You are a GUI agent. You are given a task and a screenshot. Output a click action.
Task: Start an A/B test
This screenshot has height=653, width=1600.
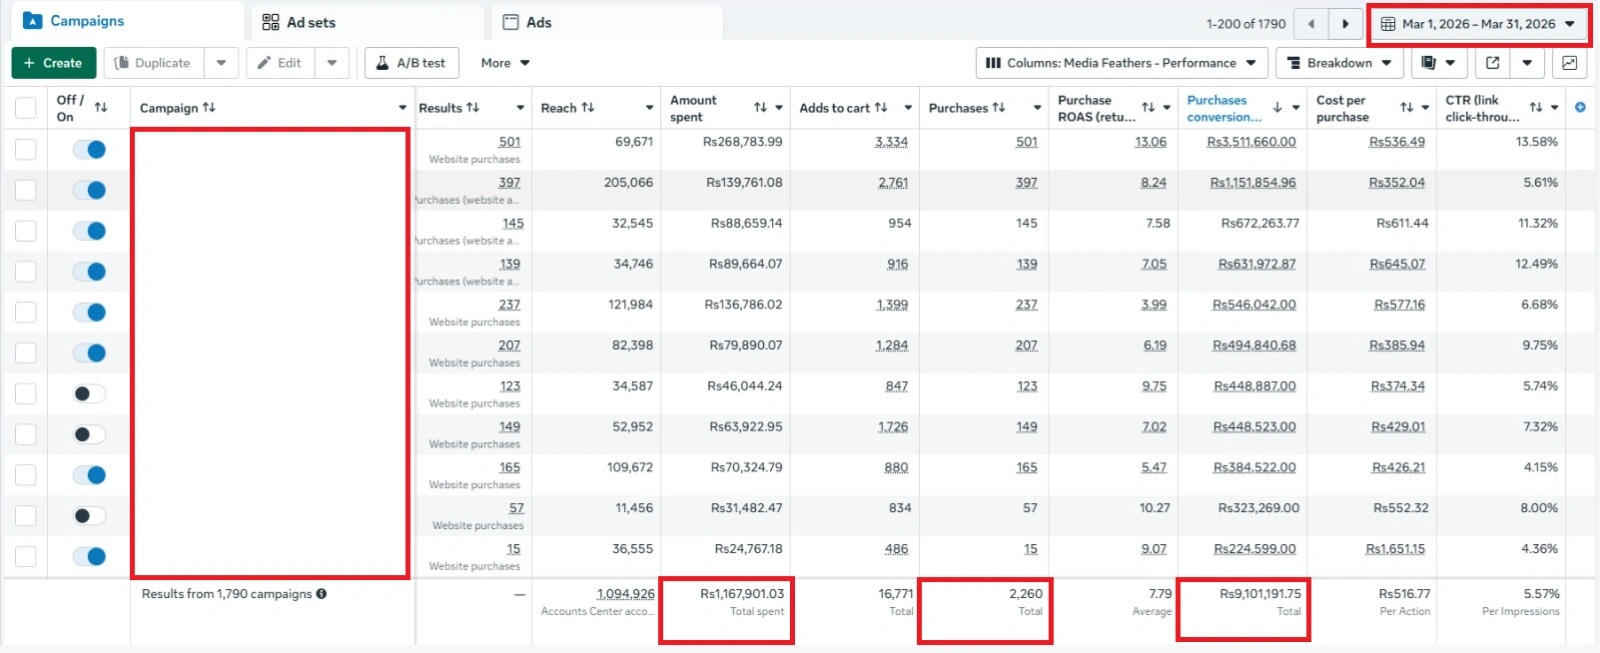411,63
